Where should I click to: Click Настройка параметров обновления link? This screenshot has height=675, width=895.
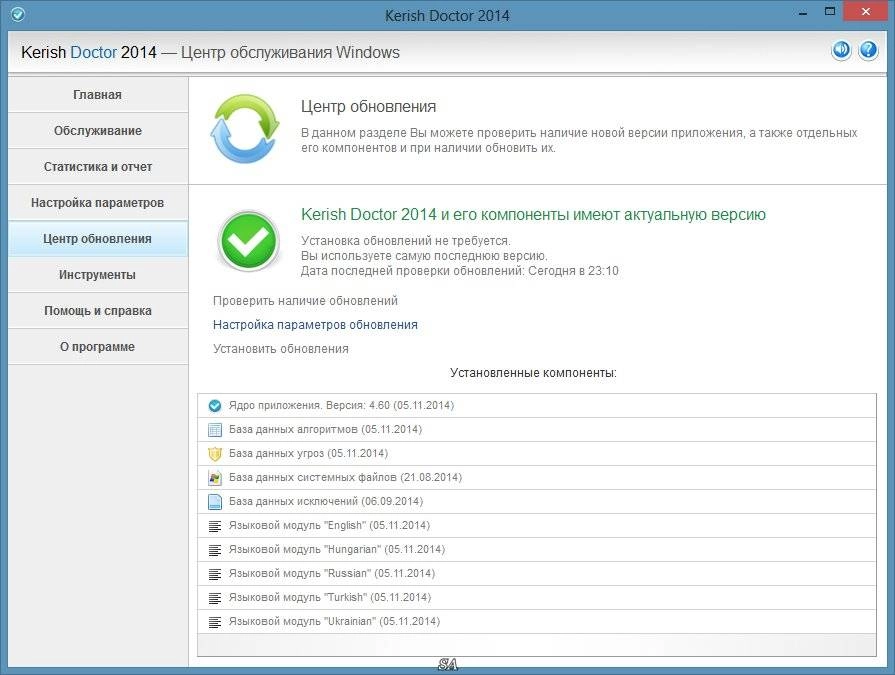pyautogui.click(x=315, y=325)
